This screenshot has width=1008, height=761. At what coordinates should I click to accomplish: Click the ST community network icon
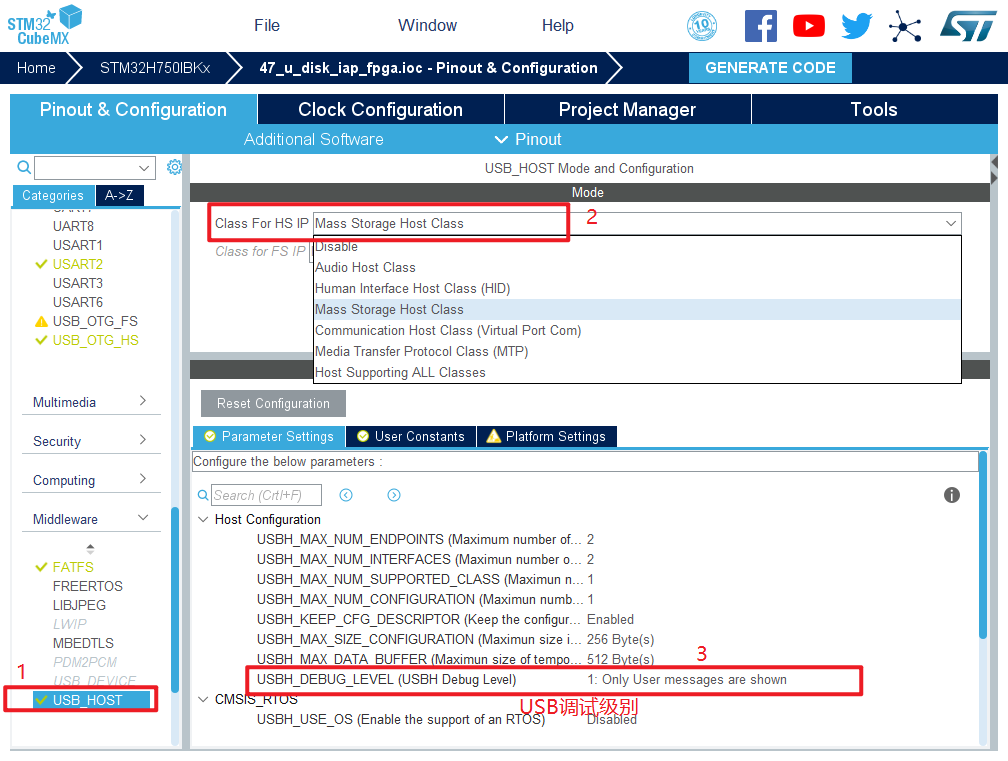point(905,26)
